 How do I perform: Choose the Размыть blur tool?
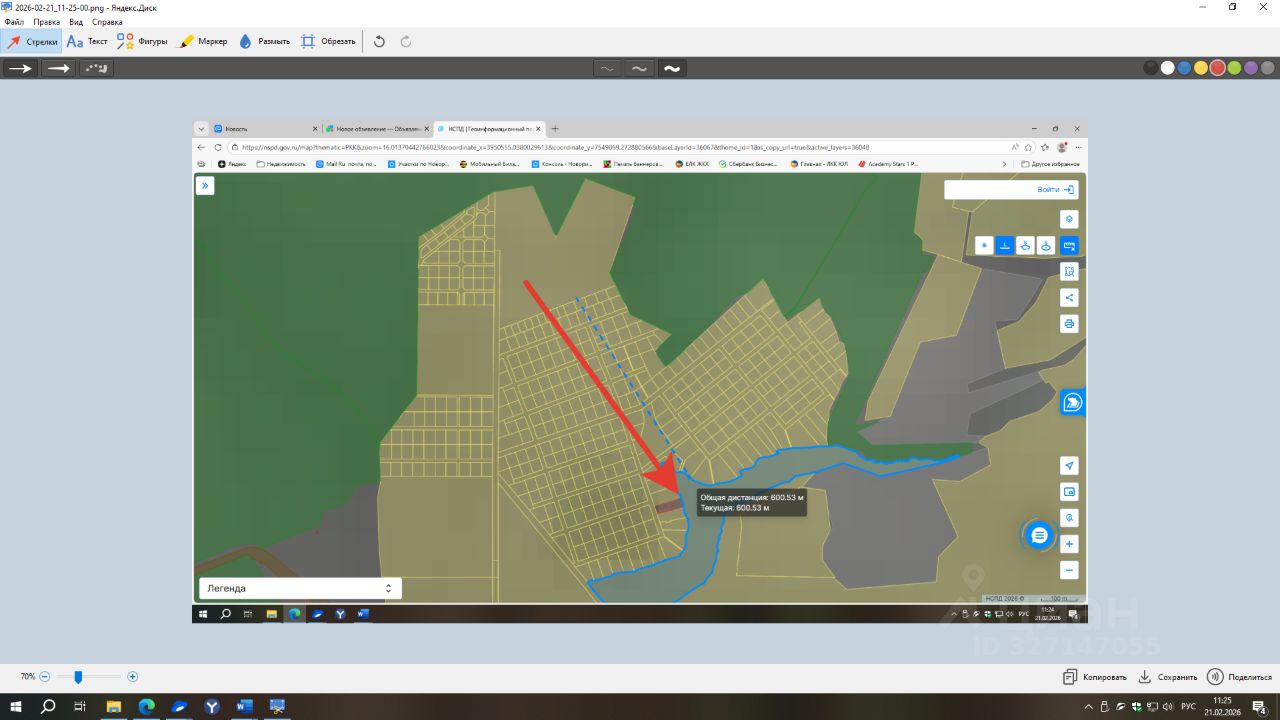pyautogui.click(x=264, y=41)
